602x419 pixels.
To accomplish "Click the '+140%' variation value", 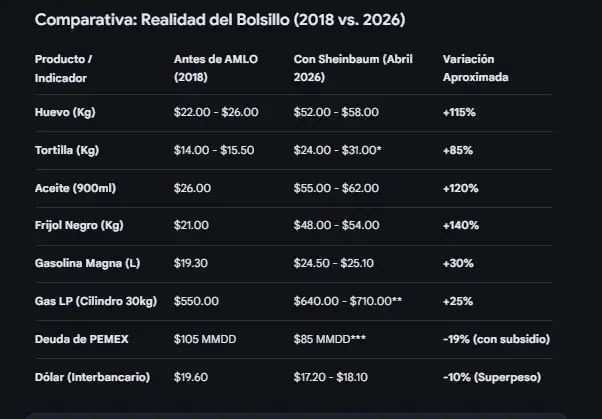I will (460, 225).
